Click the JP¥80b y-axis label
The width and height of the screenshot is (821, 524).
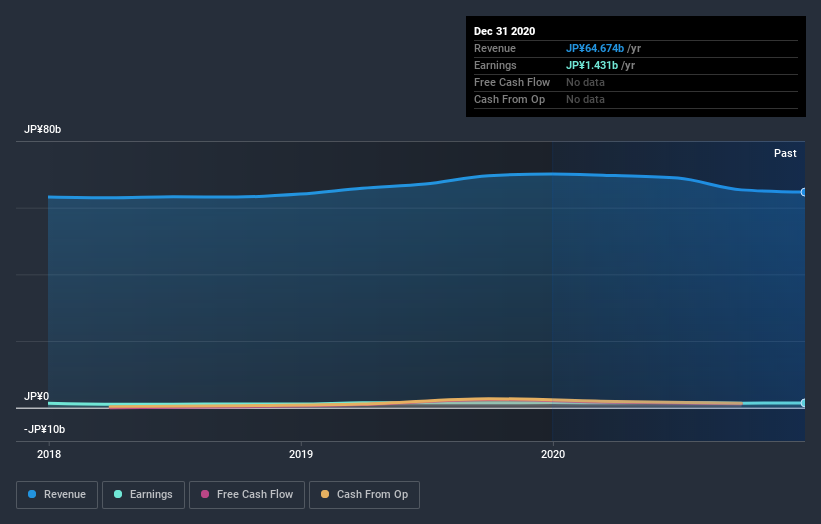point(42,129)
